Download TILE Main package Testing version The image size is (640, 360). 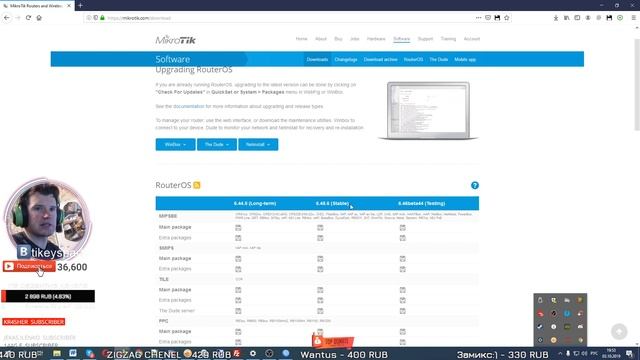pos(402,290)
